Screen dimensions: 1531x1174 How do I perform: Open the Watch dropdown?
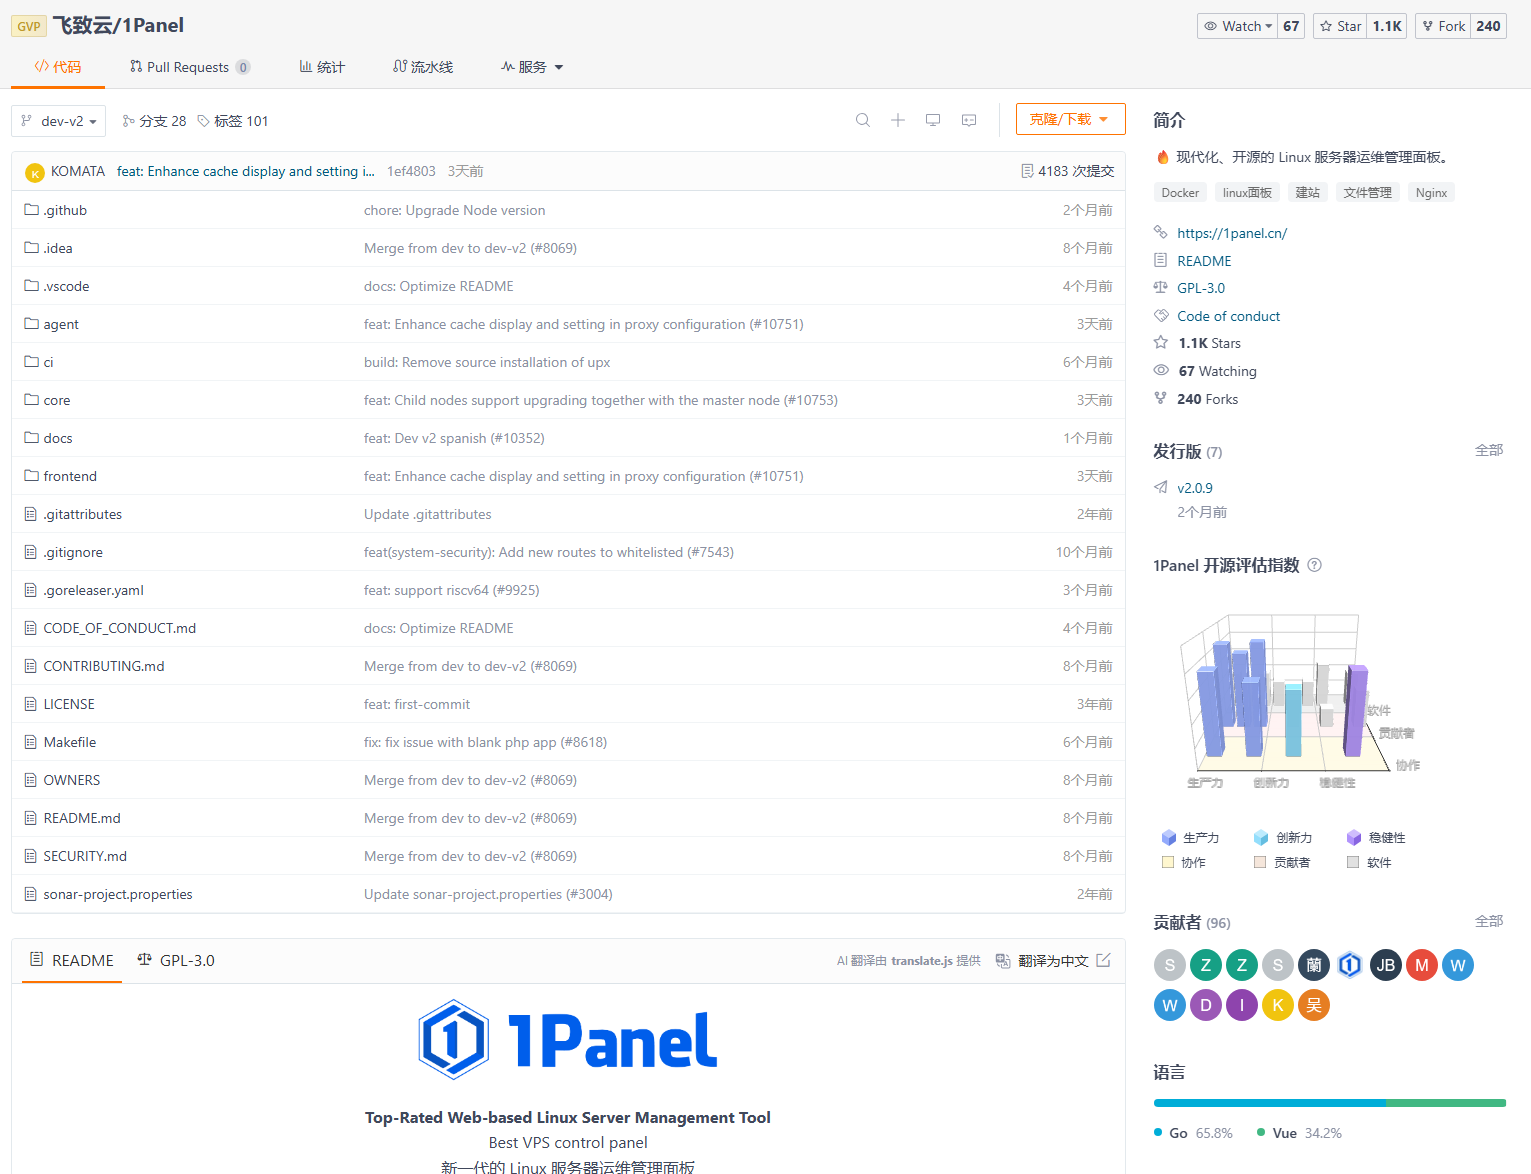click(x=1238, y=26)
